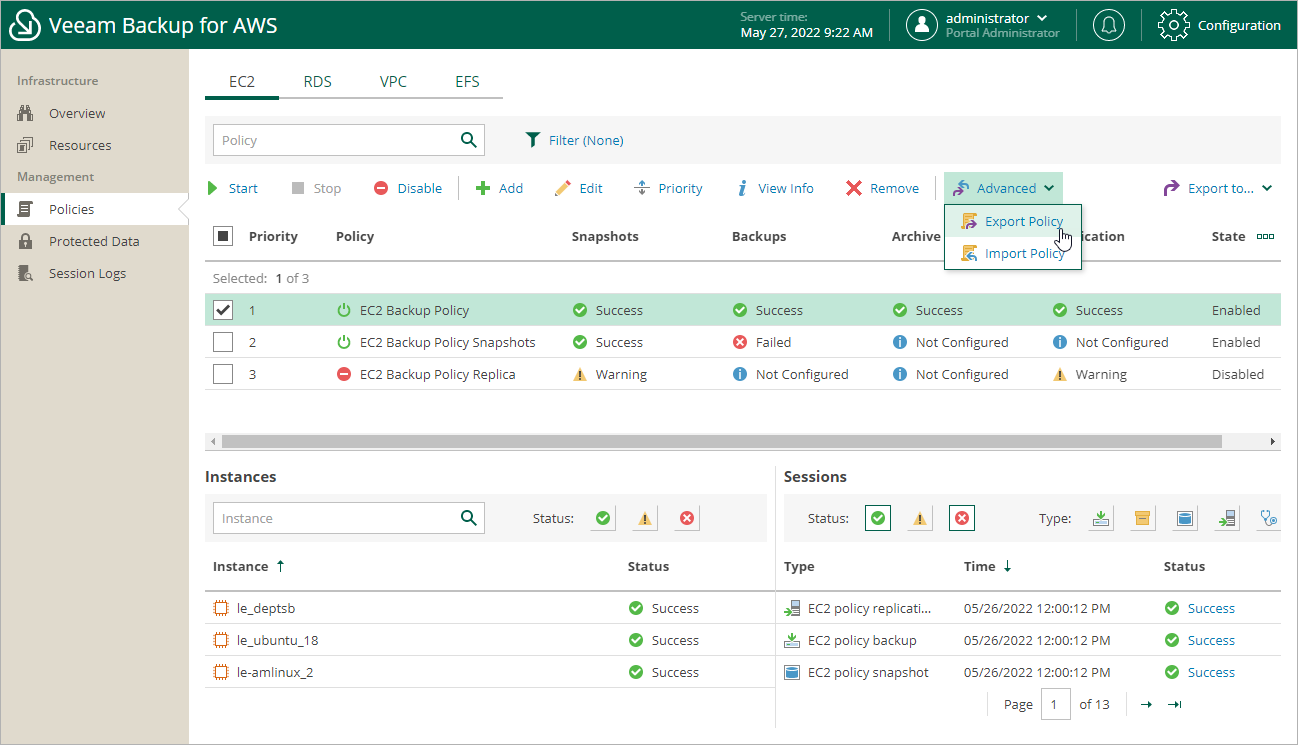Screen dimensions: 1298x745
Task: Toggle the checkbox for EC2 Backup Policy Snapshots
Action: click(222, 342)
